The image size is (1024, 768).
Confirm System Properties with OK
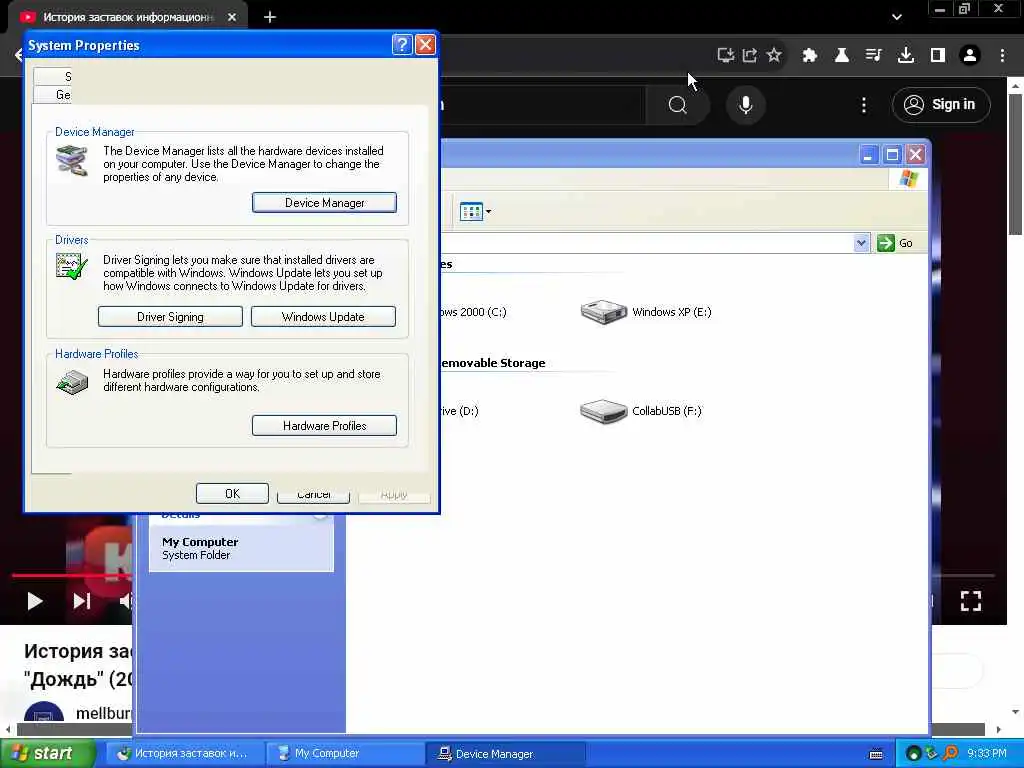(x=232, y=494)
